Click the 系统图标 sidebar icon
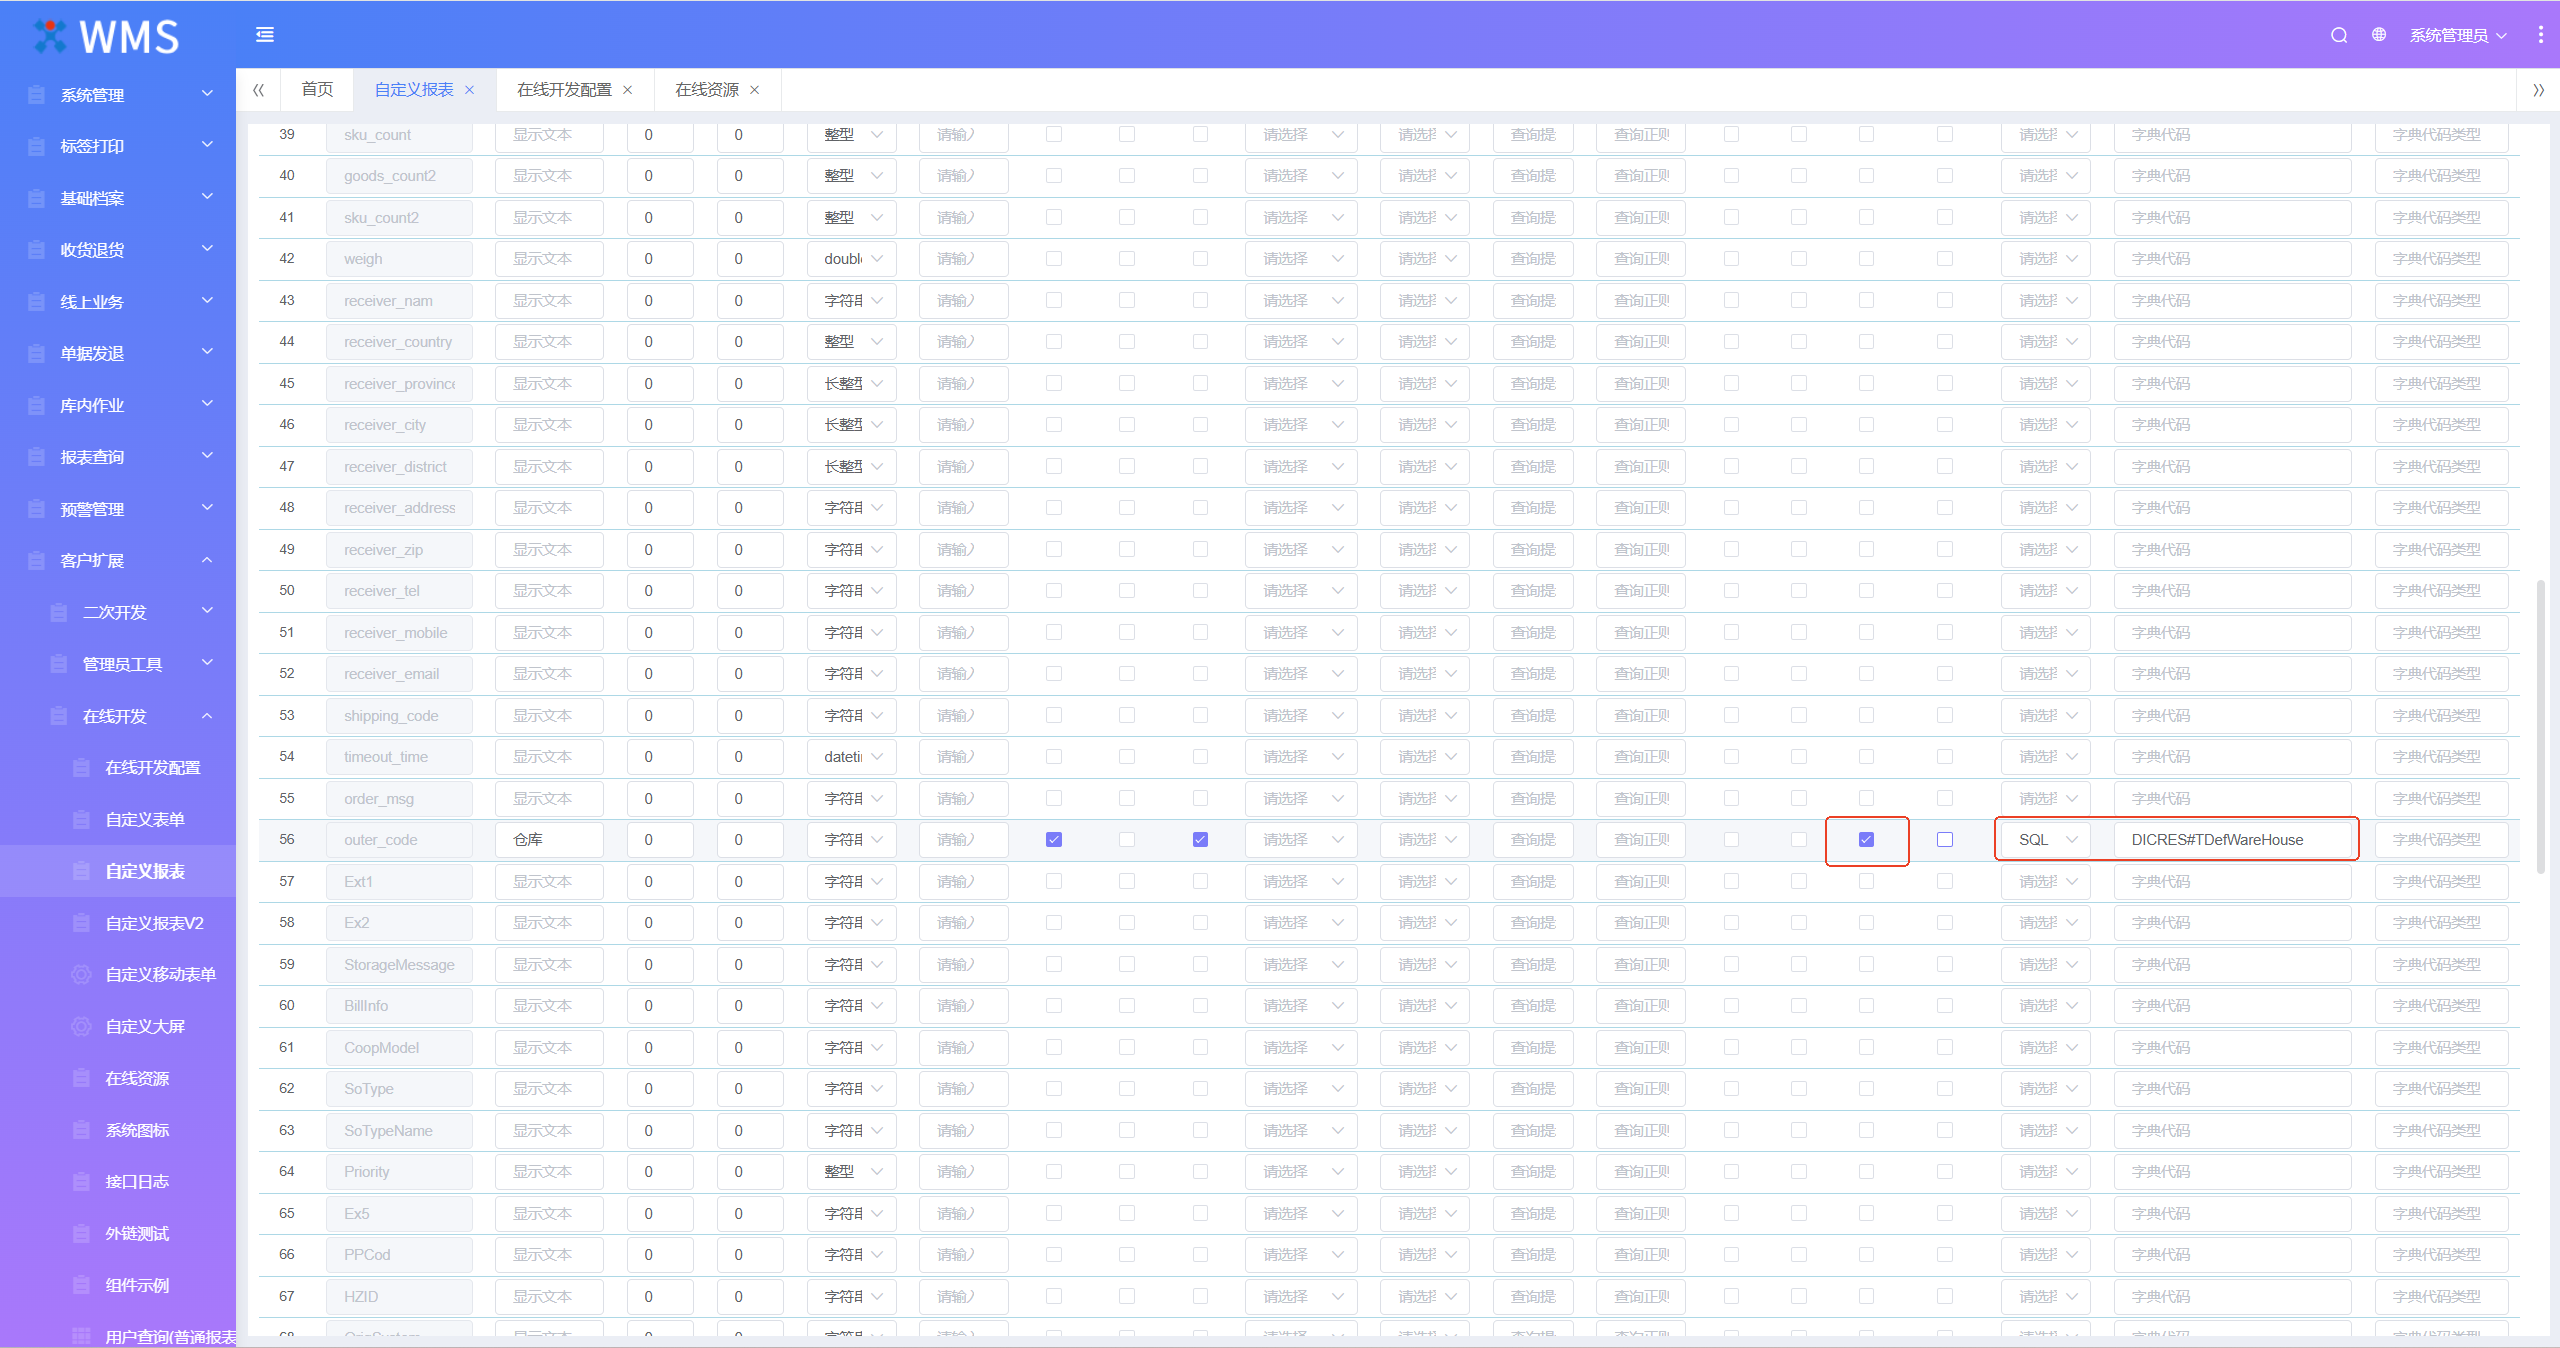 pos(82,1130)
